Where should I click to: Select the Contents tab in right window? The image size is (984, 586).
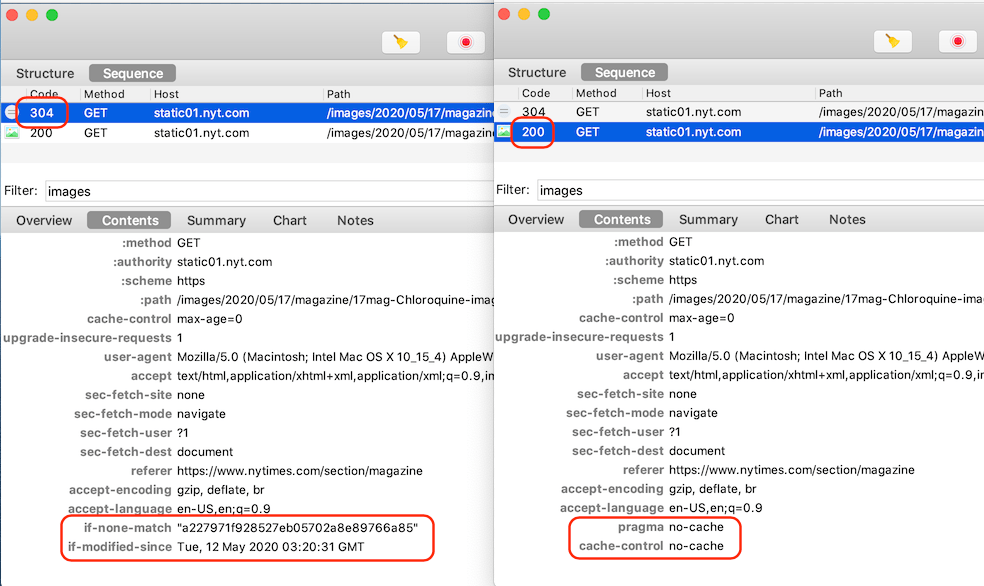coord(622,219)
